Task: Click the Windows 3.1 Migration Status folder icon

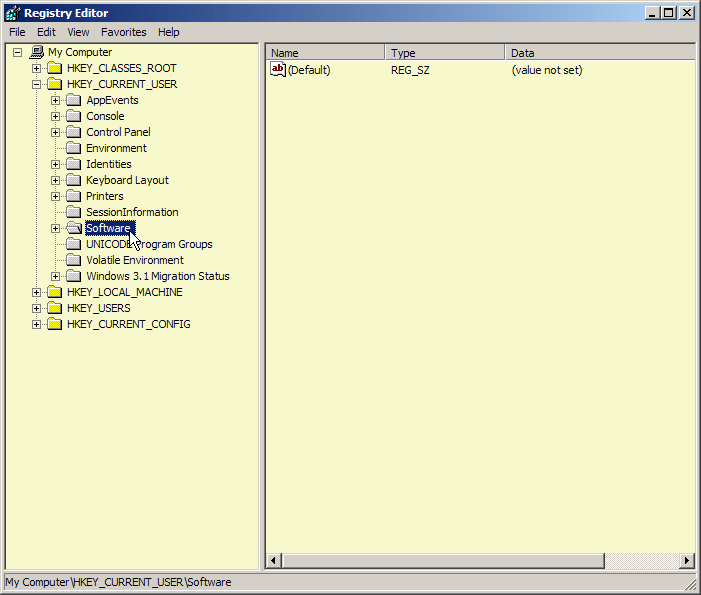Action: (x=74, y=276)
